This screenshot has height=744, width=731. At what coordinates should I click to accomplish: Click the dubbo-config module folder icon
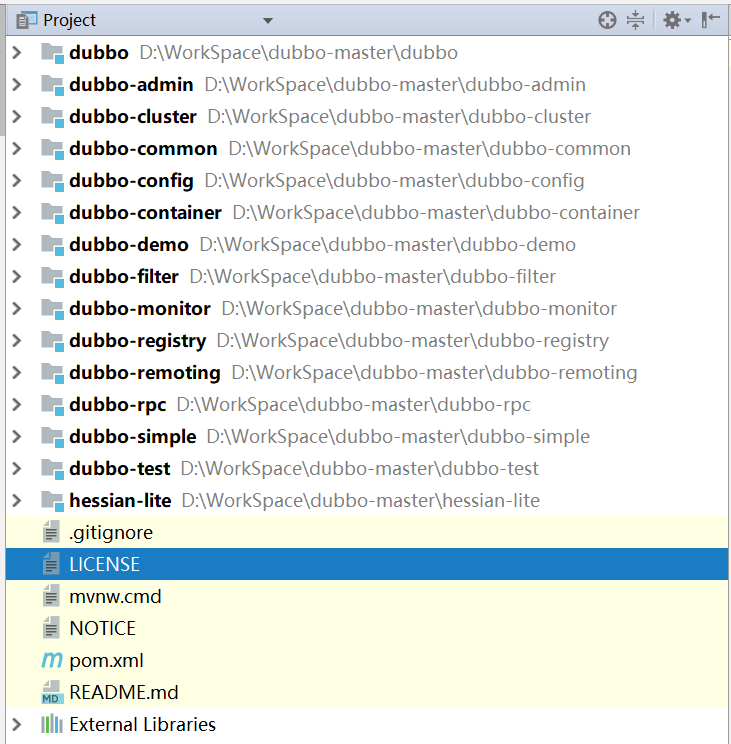coord(52,181)
